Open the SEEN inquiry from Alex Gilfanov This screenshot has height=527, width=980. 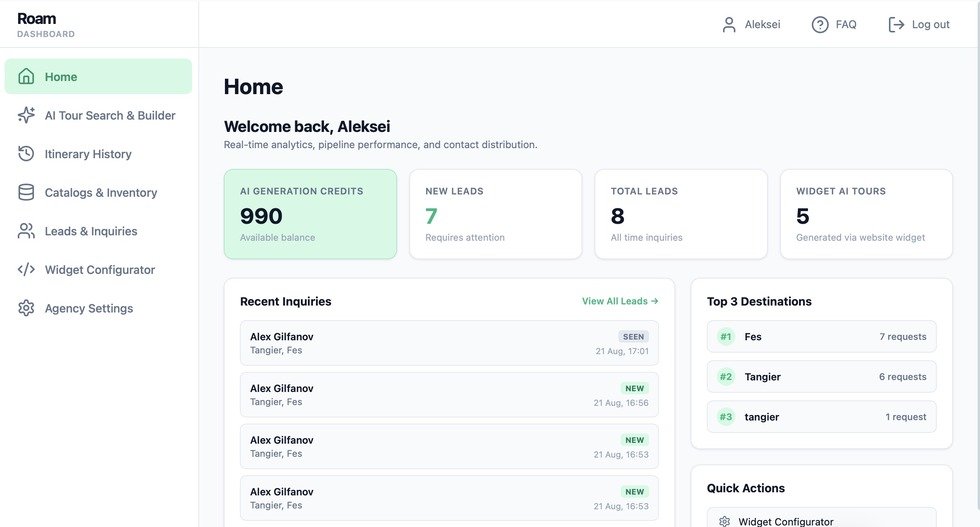(449, 343)
